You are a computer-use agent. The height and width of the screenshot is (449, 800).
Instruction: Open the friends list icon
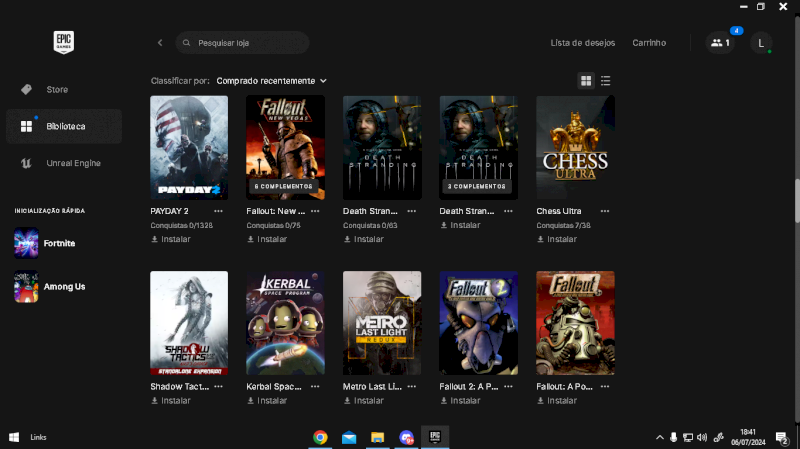720,43
